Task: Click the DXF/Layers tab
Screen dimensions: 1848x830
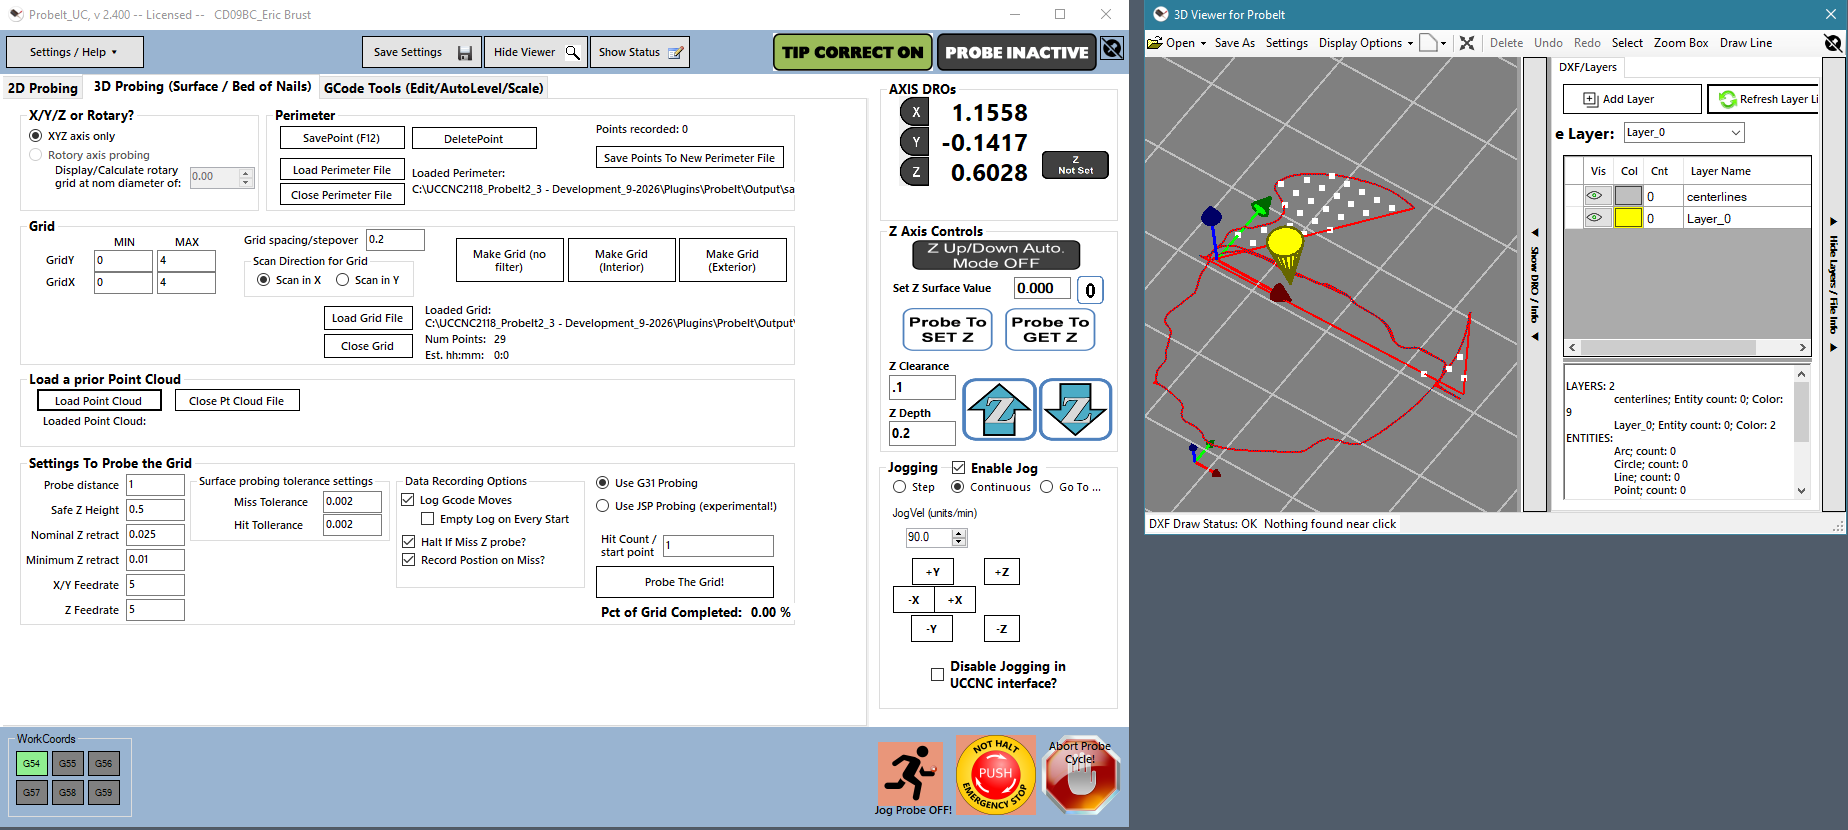Action: 1588,67
